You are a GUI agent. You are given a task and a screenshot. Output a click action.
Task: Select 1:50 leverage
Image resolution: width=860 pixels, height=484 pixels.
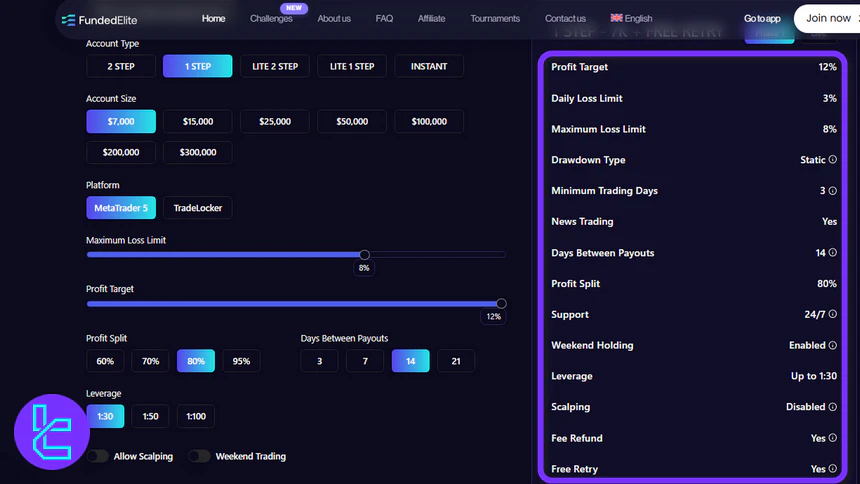pos(150,416)
